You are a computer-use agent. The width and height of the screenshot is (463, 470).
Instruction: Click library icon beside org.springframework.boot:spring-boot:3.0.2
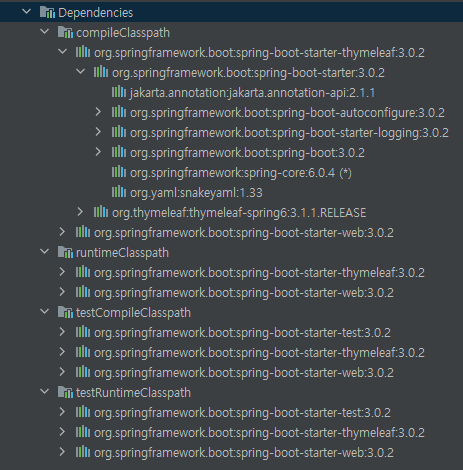click(119, 152)
